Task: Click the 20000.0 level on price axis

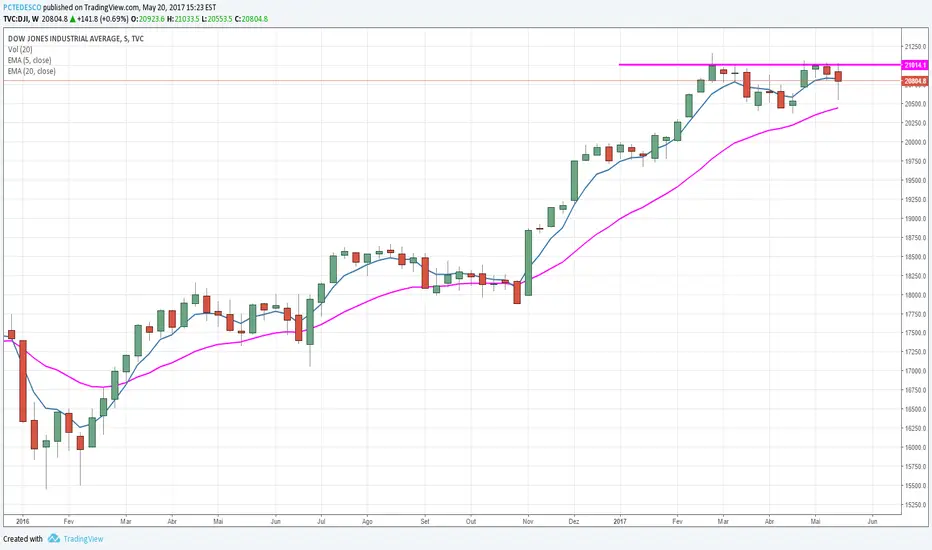Action: (x=915, y=142)
